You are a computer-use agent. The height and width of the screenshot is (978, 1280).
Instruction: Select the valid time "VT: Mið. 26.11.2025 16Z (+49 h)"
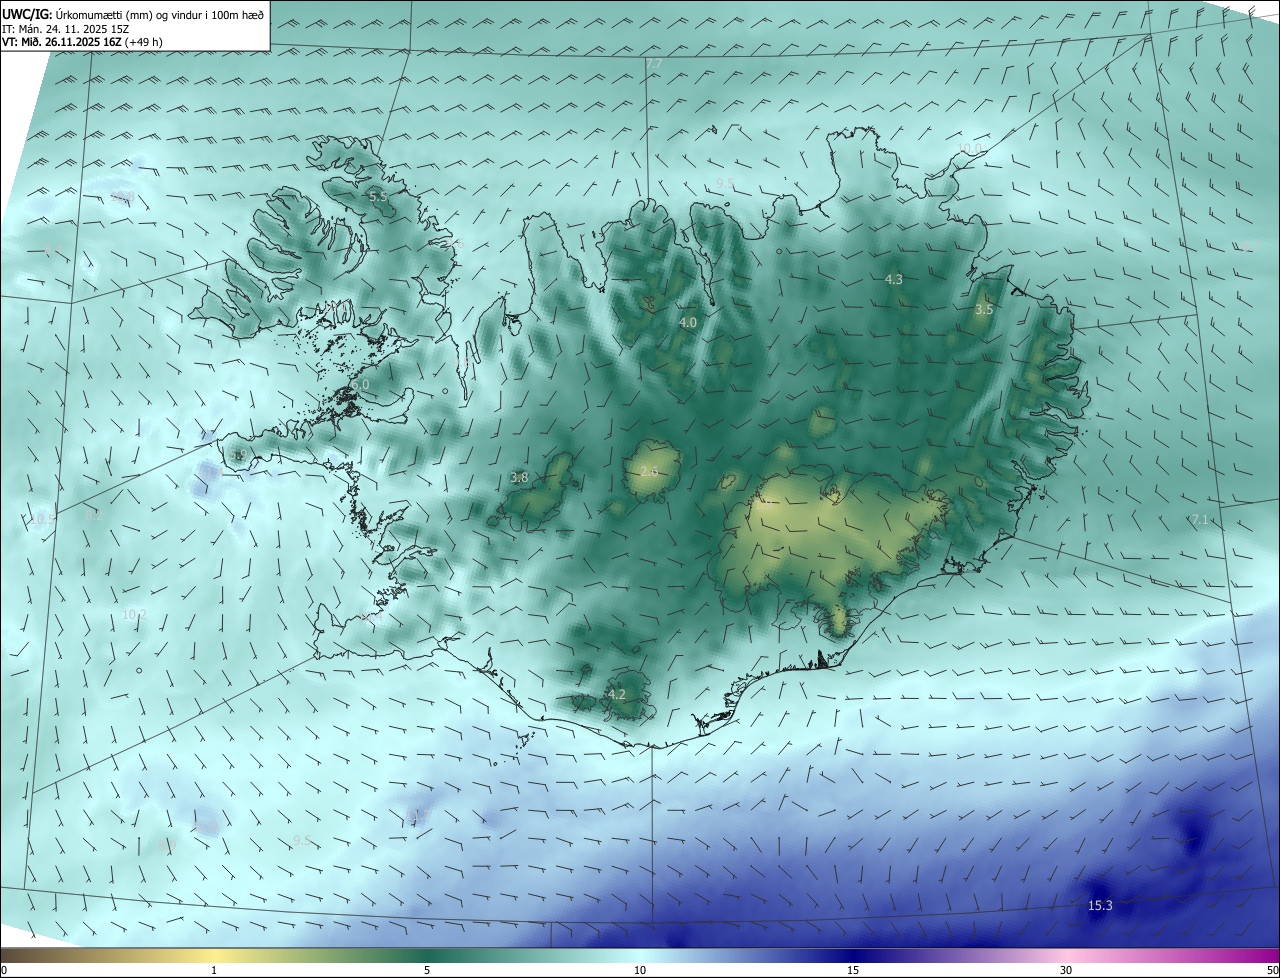click(83, 42)
